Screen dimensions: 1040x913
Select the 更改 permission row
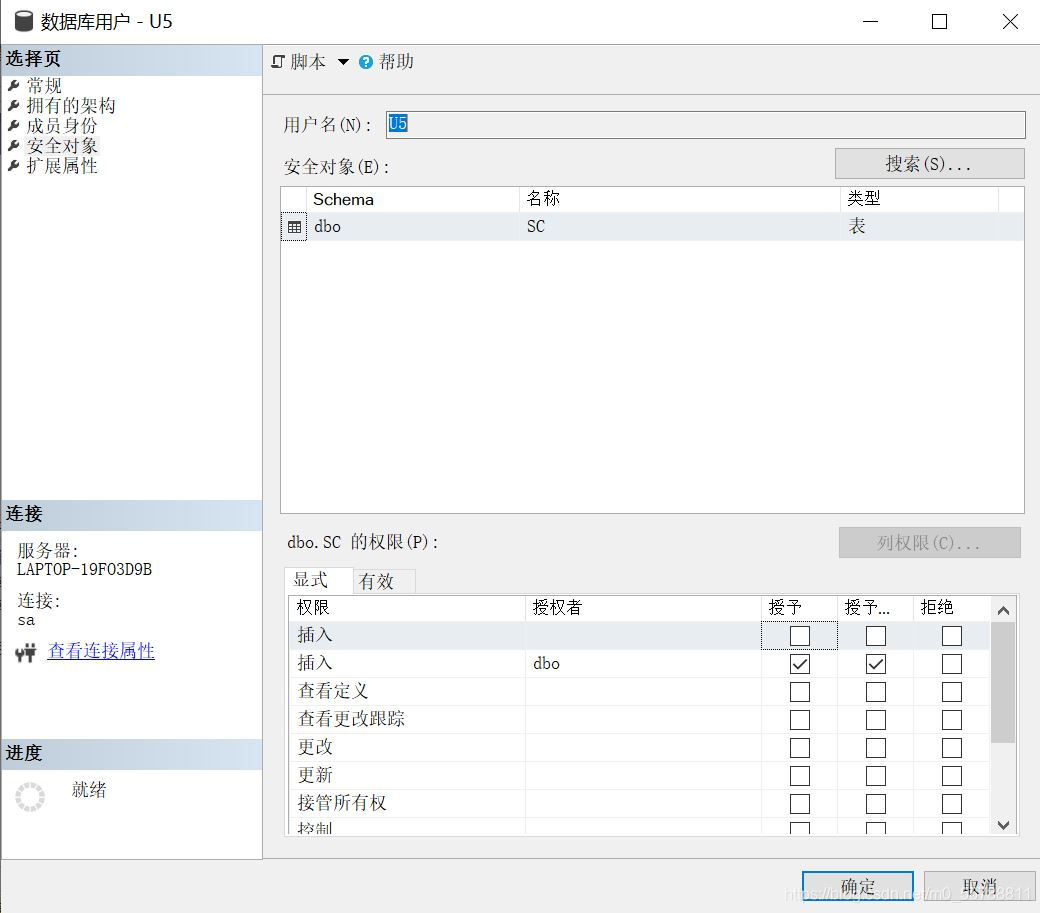(639, 748)
